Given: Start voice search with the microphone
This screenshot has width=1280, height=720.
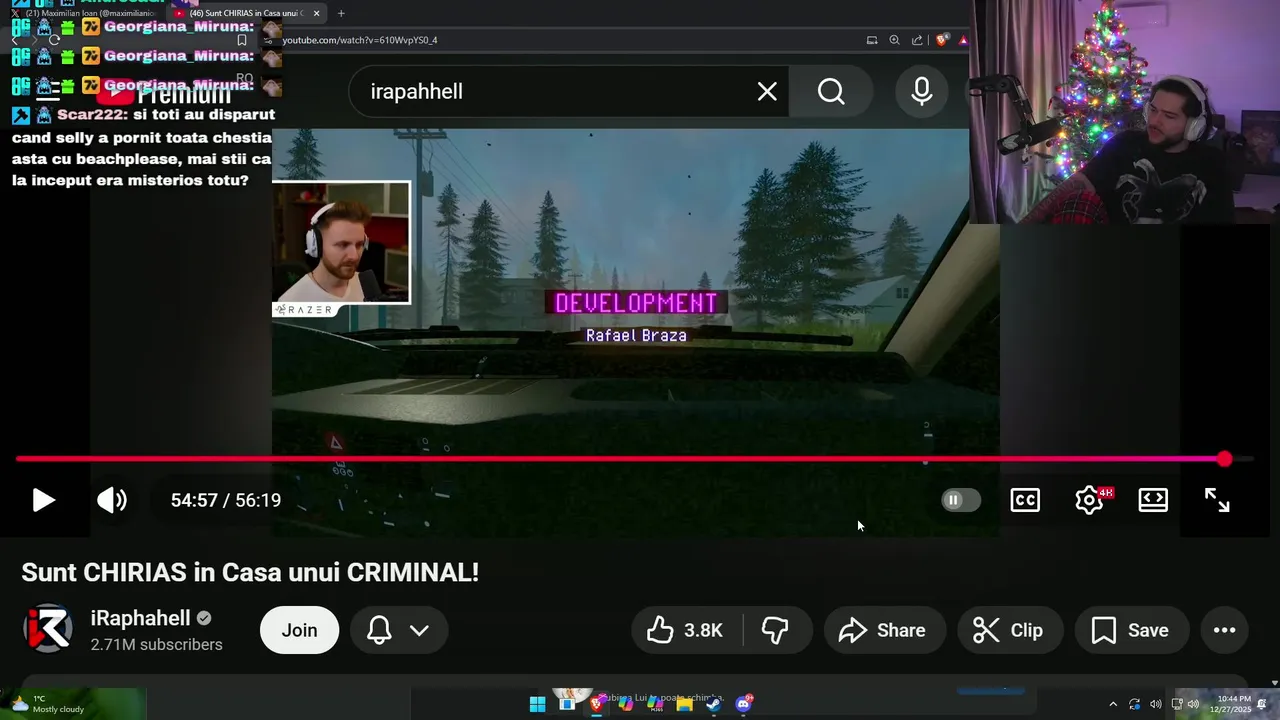Looking at the screenshot, I should (x=922, y=92).
